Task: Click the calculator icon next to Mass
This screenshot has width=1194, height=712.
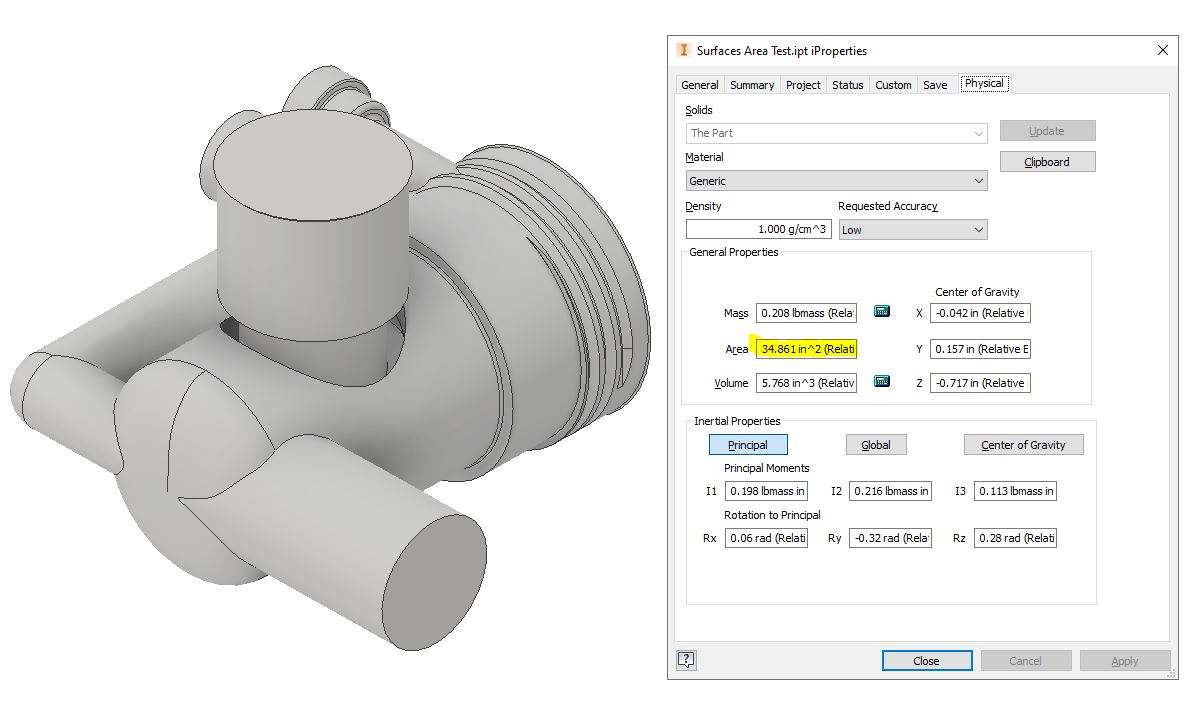Action: coord(882,311)
